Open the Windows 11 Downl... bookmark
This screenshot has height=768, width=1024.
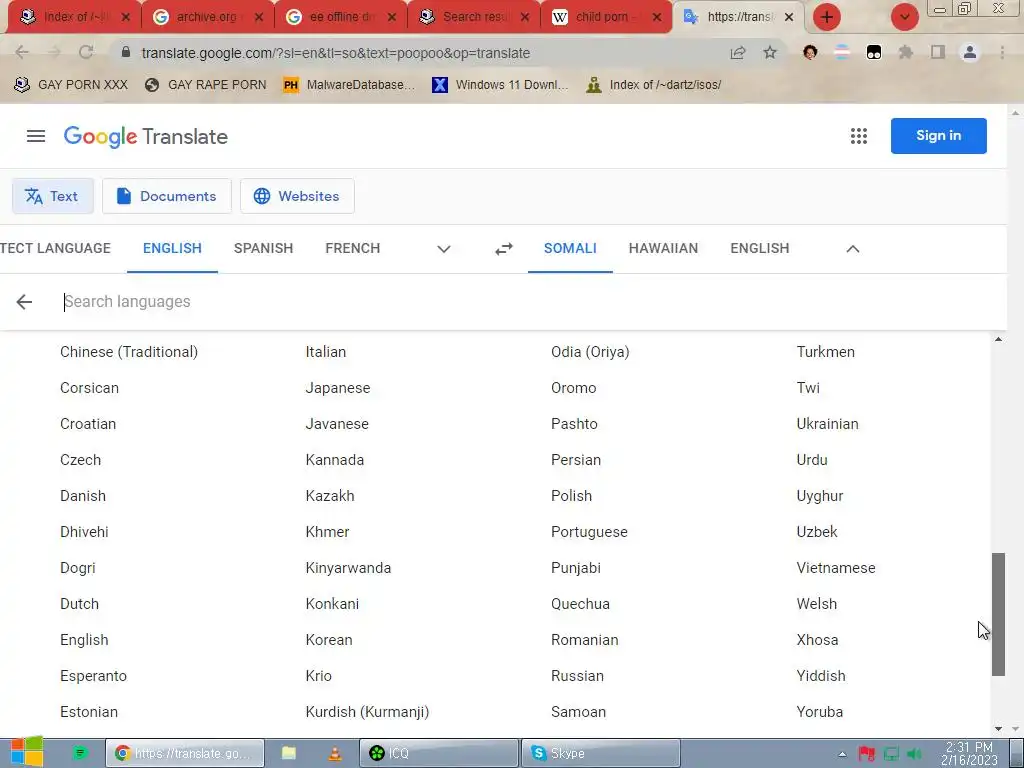[x=500, y=85]
